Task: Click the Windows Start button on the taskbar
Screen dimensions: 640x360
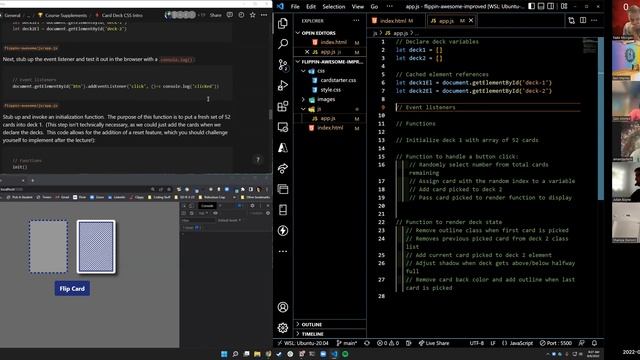Action: (224, 354)
